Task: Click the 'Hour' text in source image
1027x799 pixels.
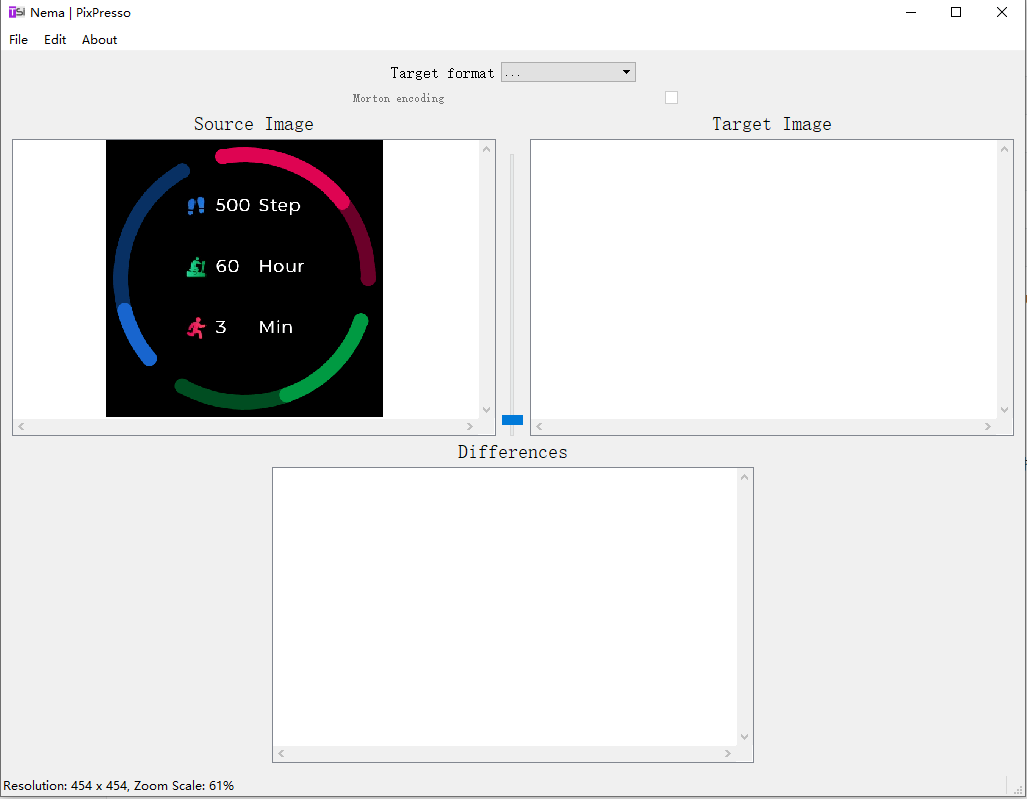Action: click(x=282, y=266)
